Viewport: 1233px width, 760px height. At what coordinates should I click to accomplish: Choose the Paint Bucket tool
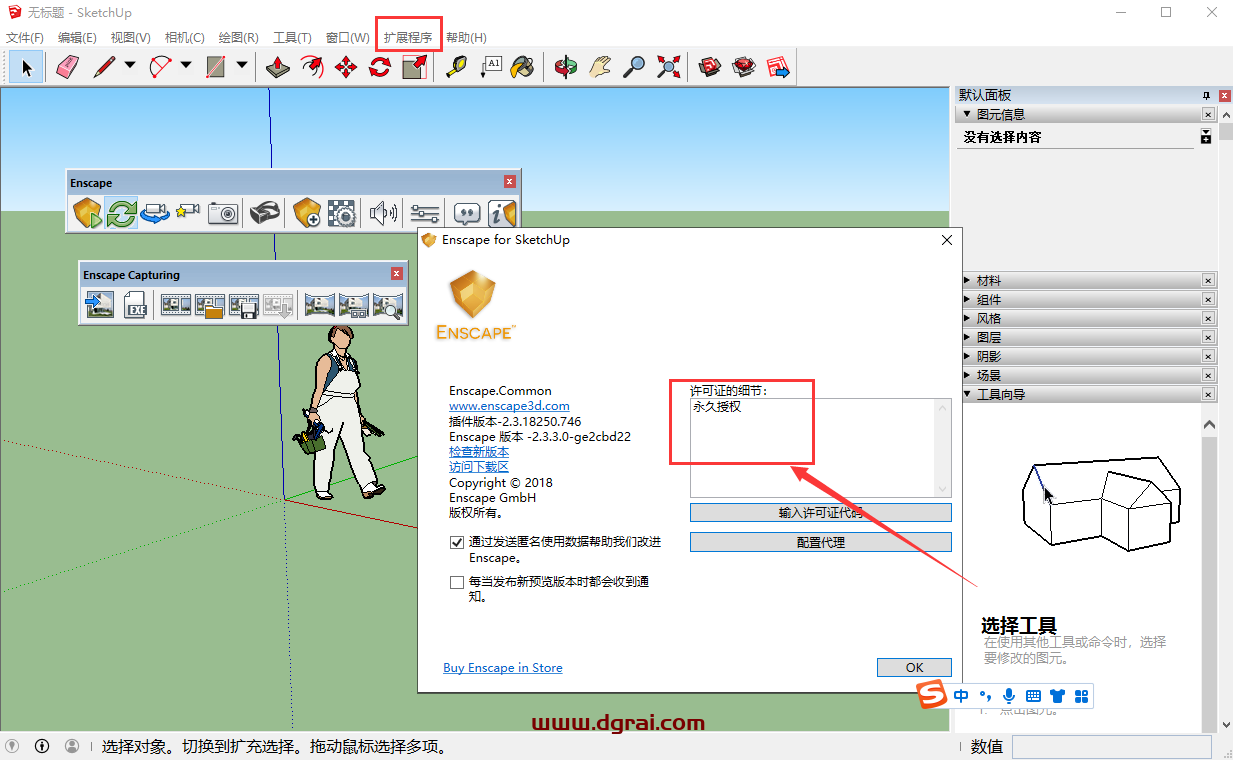coord(523,67)
